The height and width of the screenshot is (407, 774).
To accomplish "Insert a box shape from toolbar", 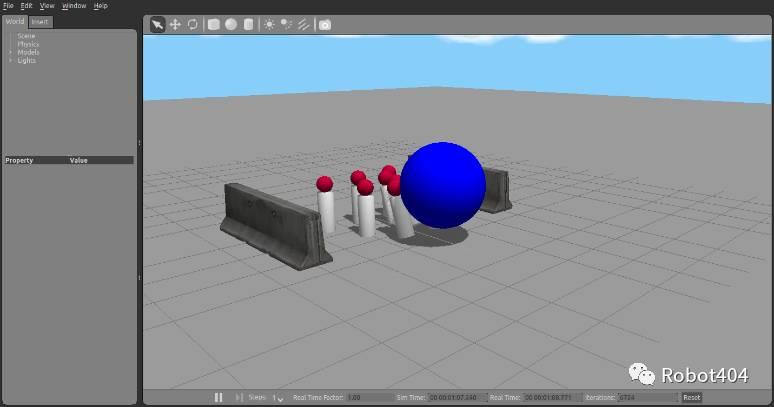I will pyautogui.click(x=213, y=25).
